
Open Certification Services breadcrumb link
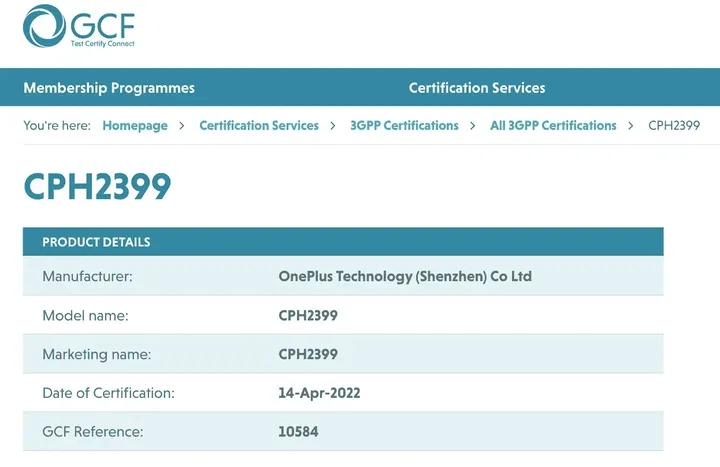[x=259, y=126]
